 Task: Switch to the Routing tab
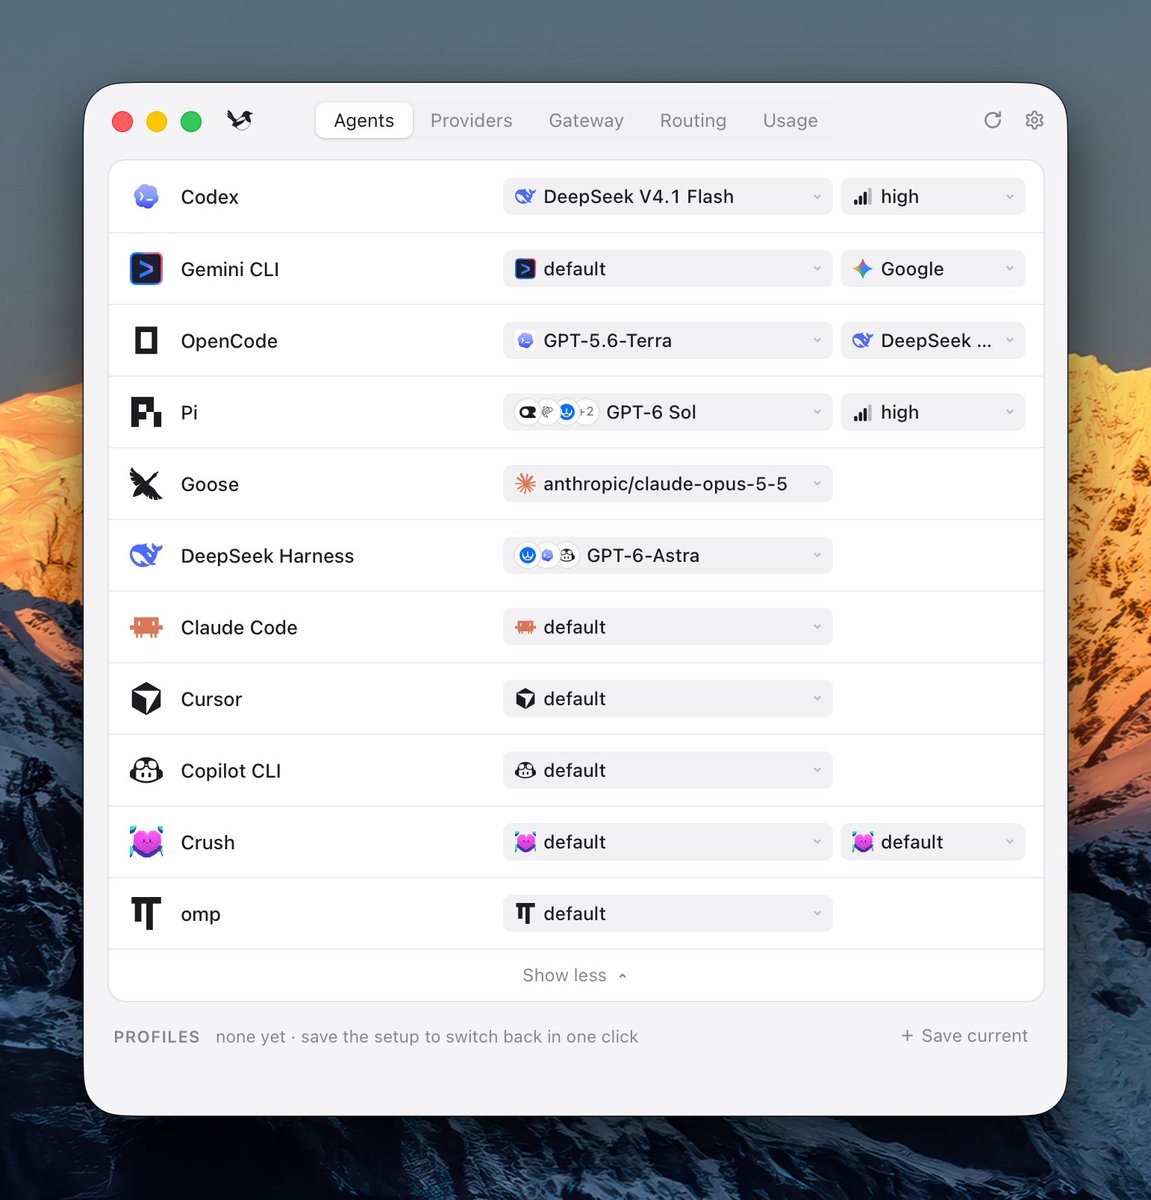[693, 120]
